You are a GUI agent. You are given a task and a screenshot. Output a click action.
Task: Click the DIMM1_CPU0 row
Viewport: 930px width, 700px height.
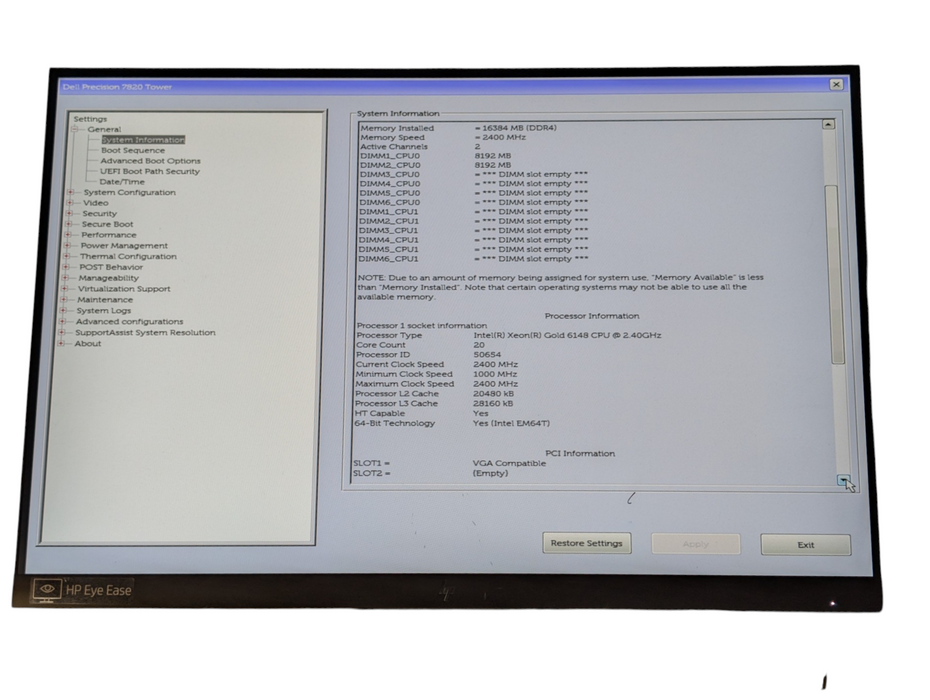click(x=435, y=155)
